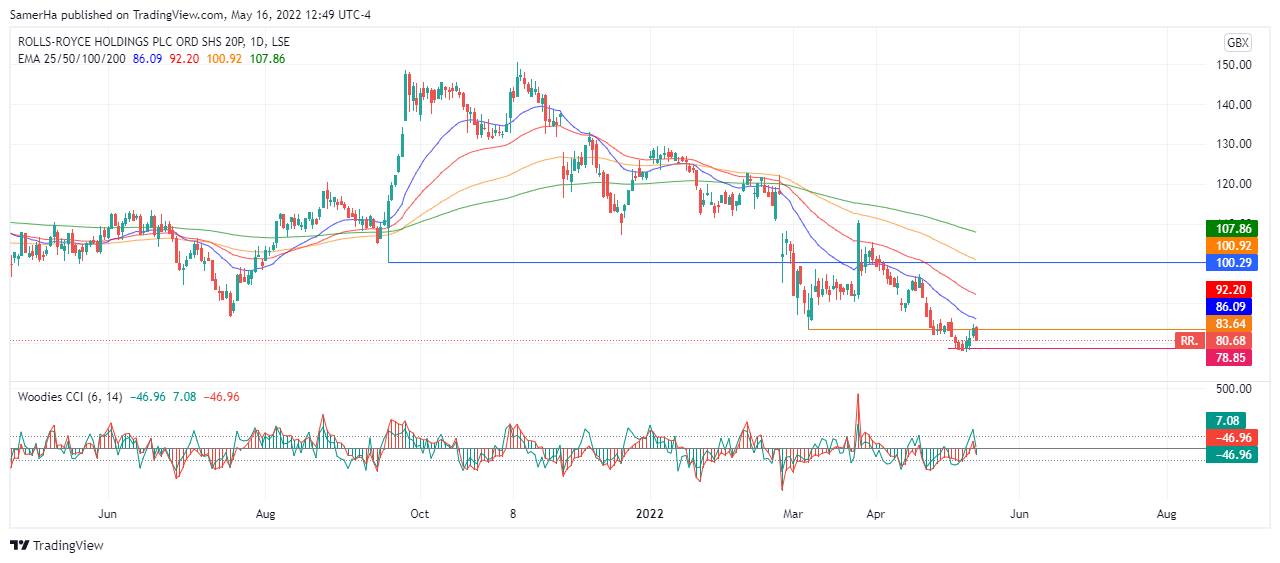Click the blue 86.09 axis price label
The width and height of the screenshot is (1280, 563).
[1229, 306]
